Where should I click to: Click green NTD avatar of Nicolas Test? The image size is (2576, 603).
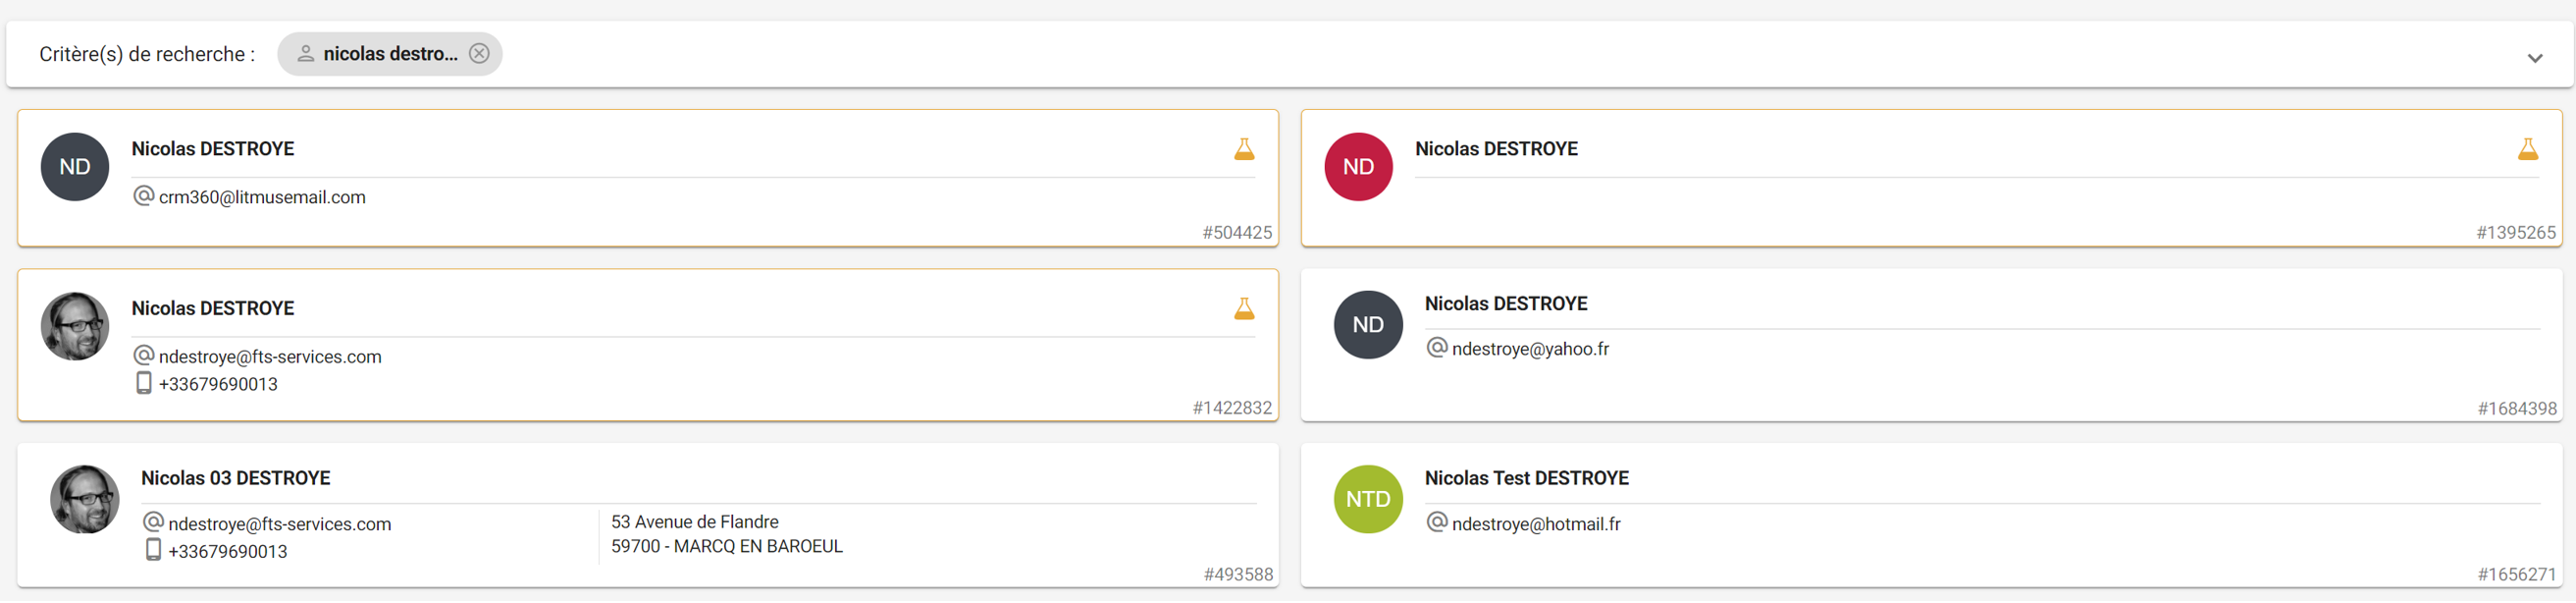[x=1368, y=499]
